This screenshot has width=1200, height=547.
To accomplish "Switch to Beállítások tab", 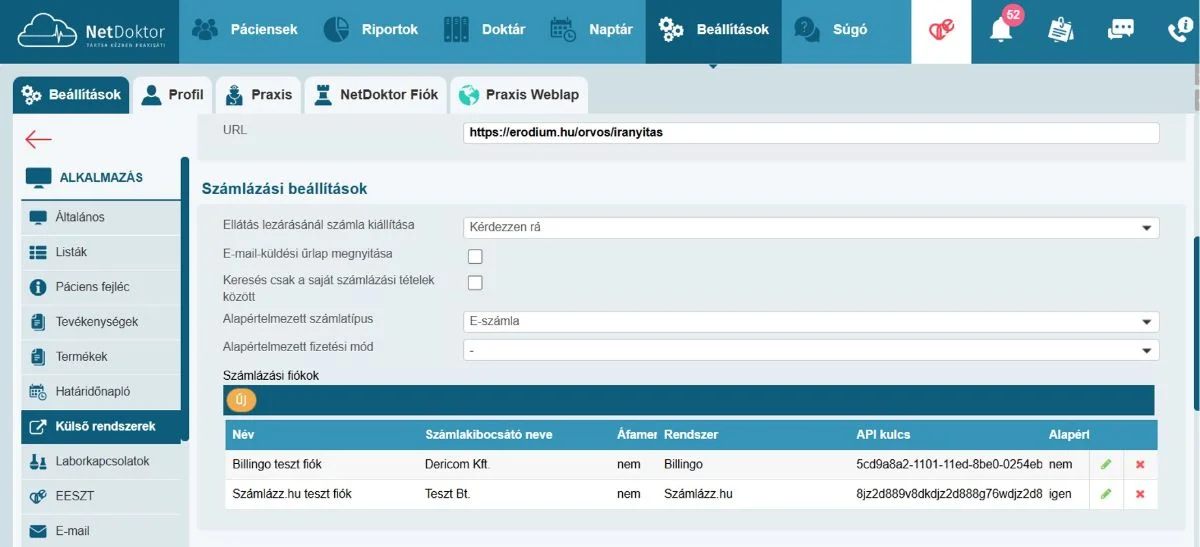I will pyautogui.click(x=71, y=95).
